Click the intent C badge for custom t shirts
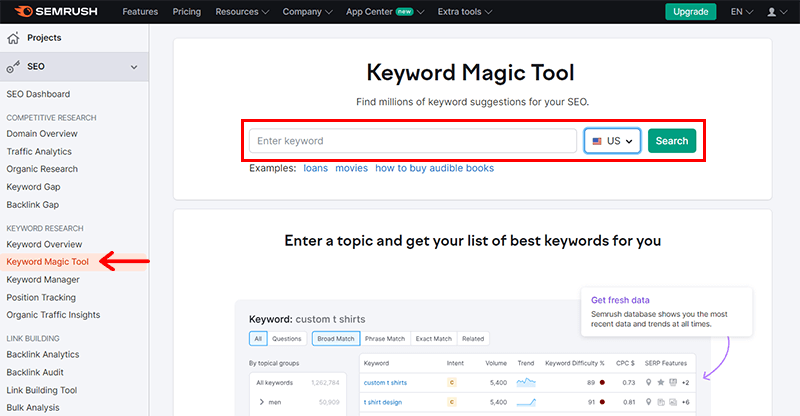The width and height of the screenshot is (800, 416). pyautogui.click(x=452, y=382)
